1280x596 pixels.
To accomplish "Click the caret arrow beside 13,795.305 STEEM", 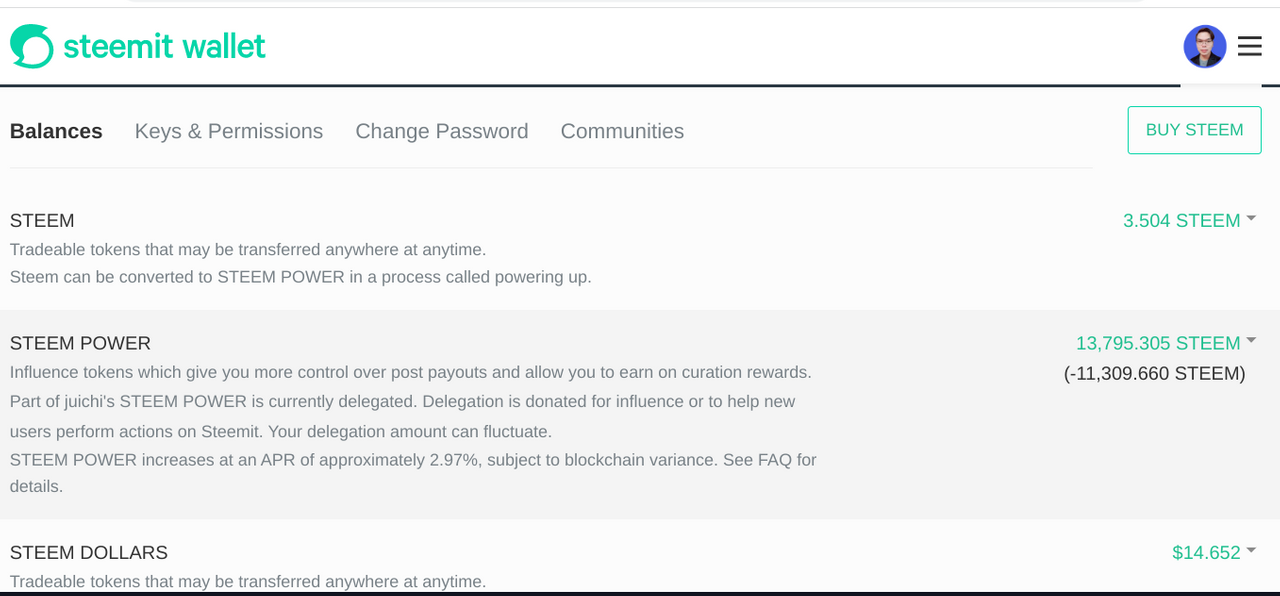I will 1251,341.
